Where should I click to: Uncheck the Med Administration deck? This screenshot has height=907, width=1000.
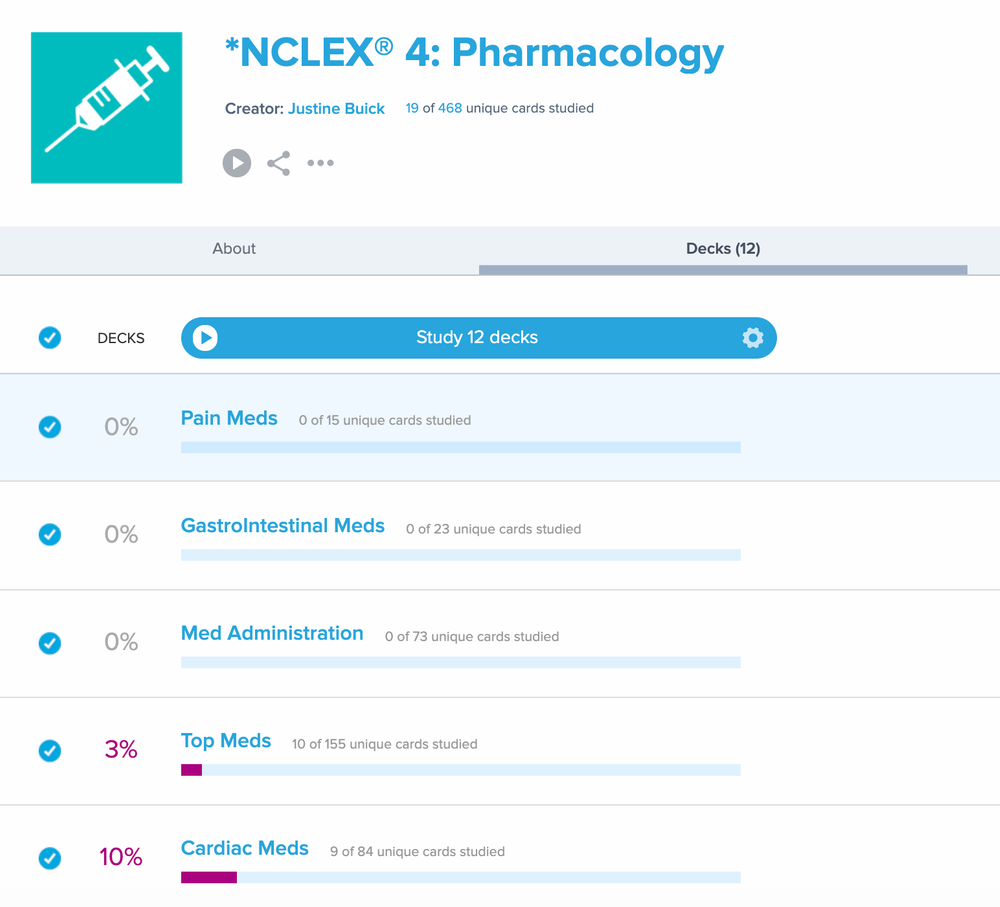(49, 643)
